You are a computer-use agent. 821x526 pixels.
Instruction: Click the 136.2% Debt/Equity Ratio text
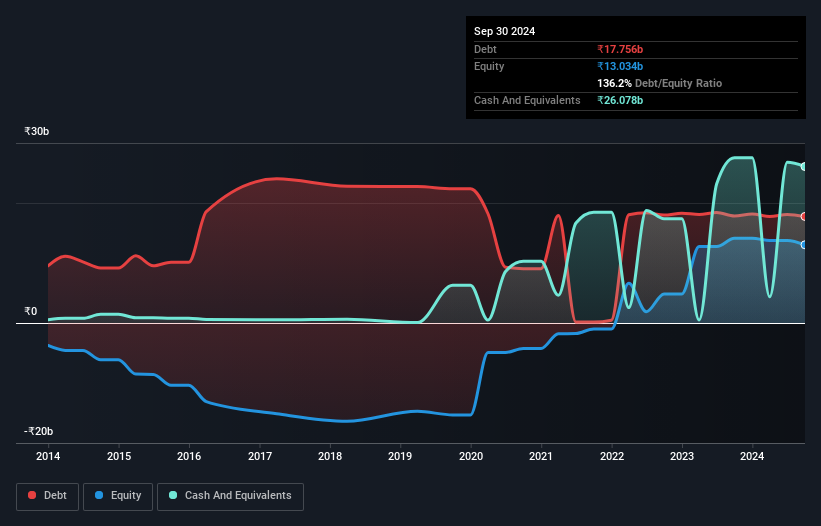[x=659, y=83]
